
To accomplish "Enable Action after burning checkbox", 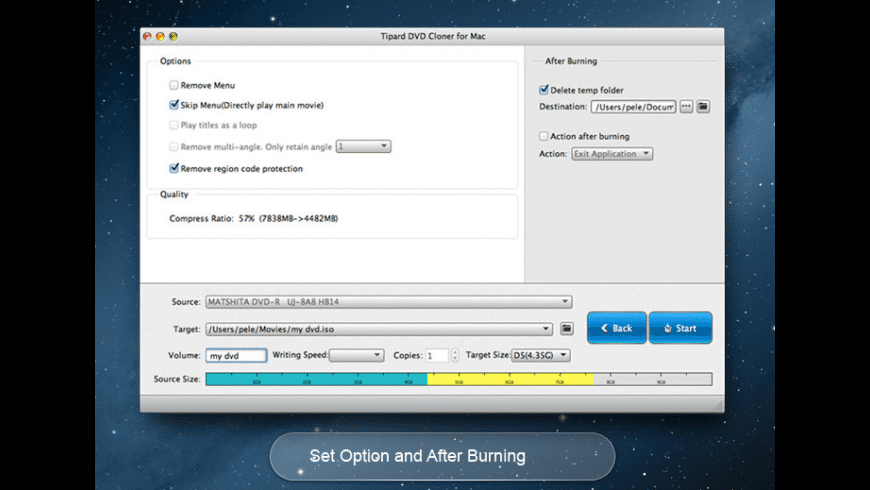I will coord(544,136).
